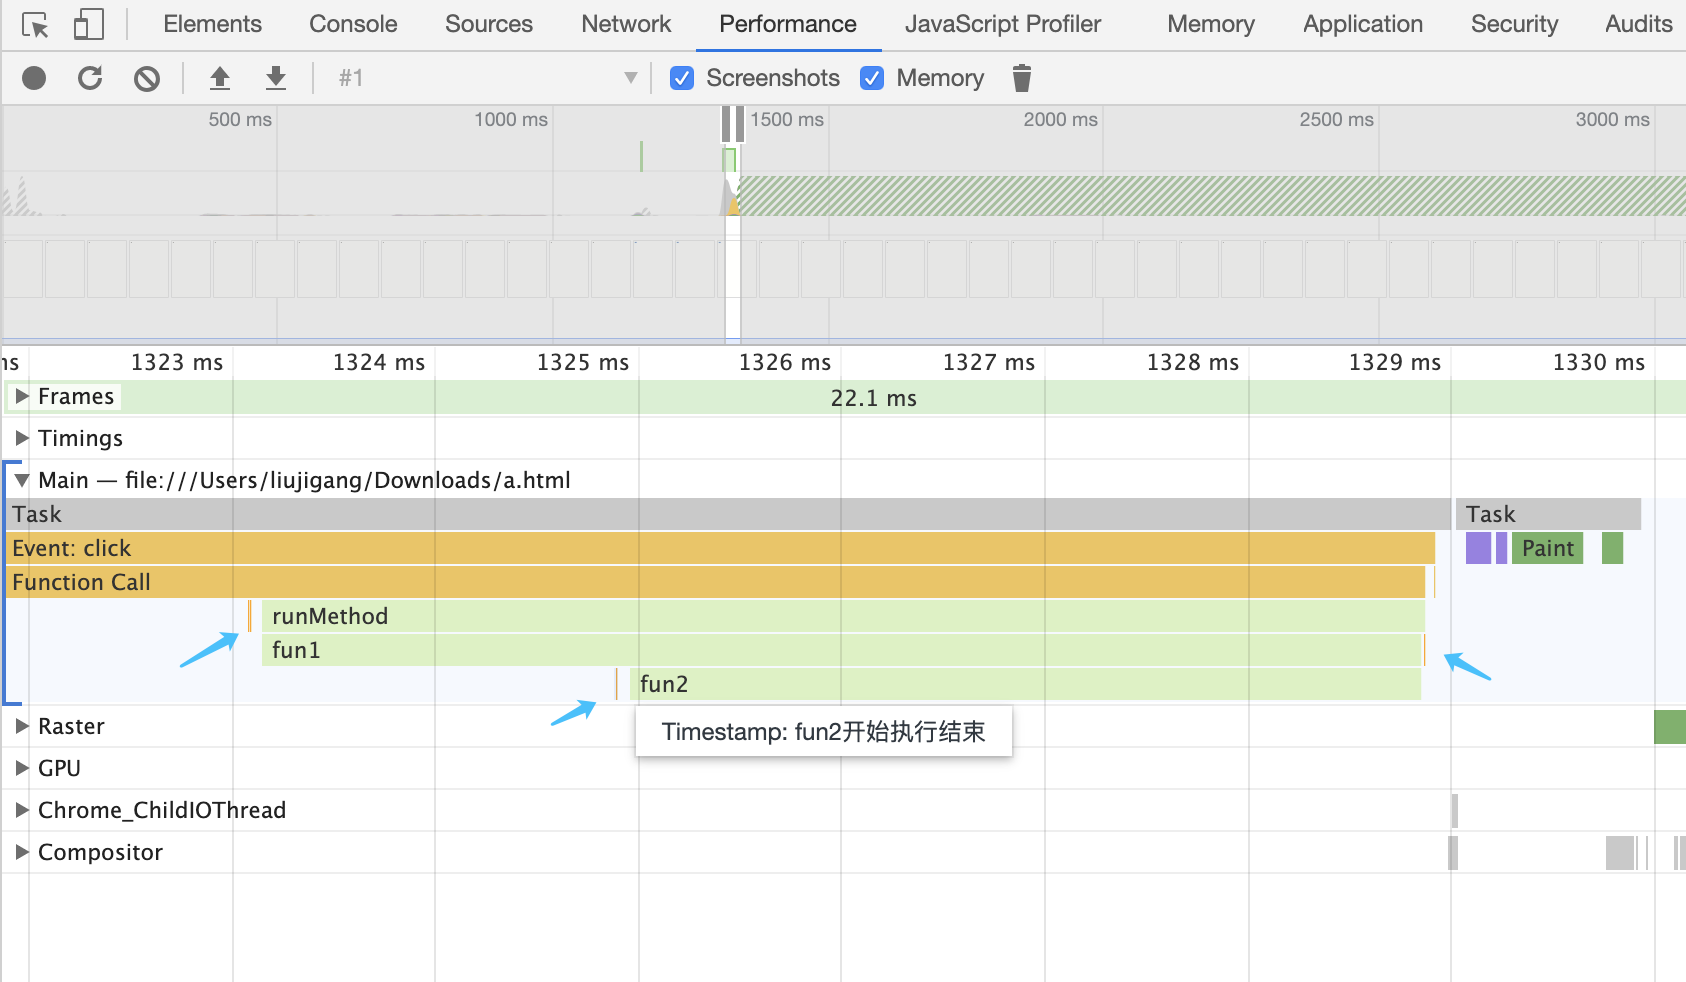
Task: Click the collect garbage trash icon
Action: [x=1021, y=78]
